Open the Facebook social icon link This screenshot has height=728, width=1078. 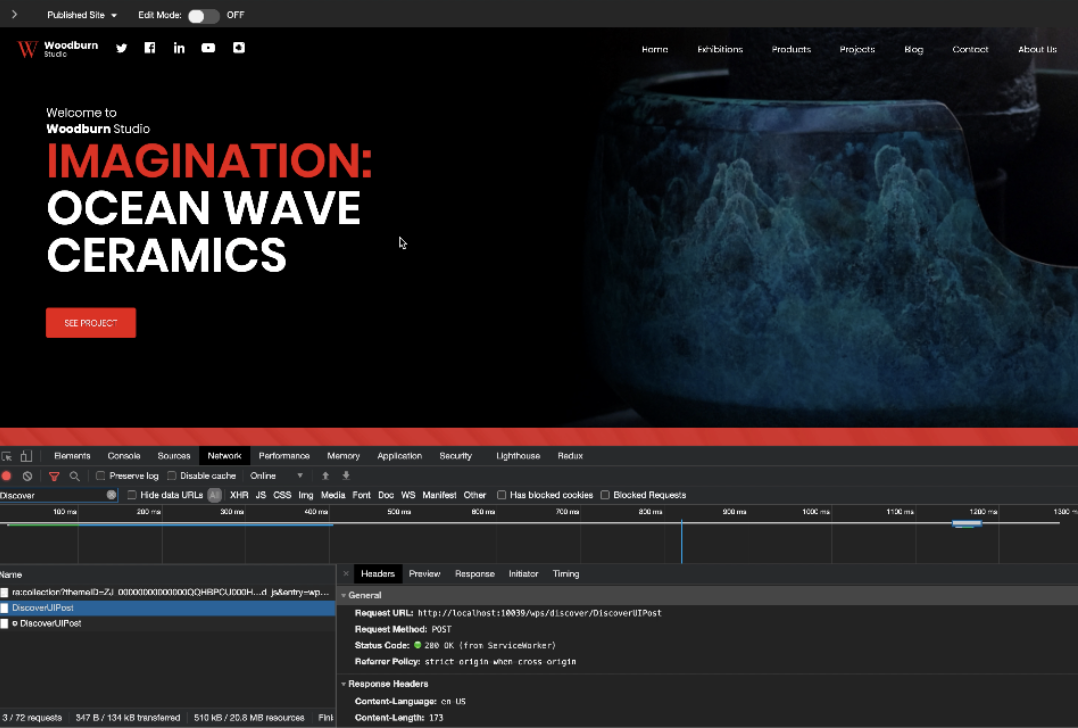tap(150, 48)
